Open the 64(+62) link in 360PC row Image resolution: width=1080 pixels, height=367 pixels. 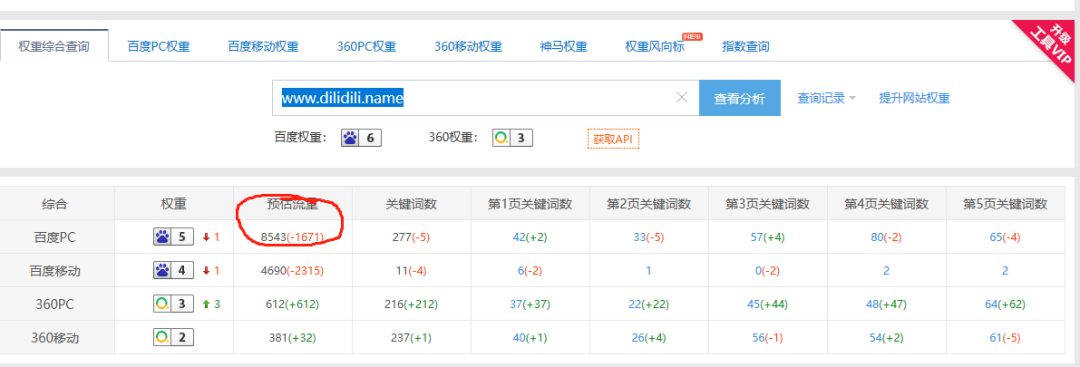(1005, 304)
